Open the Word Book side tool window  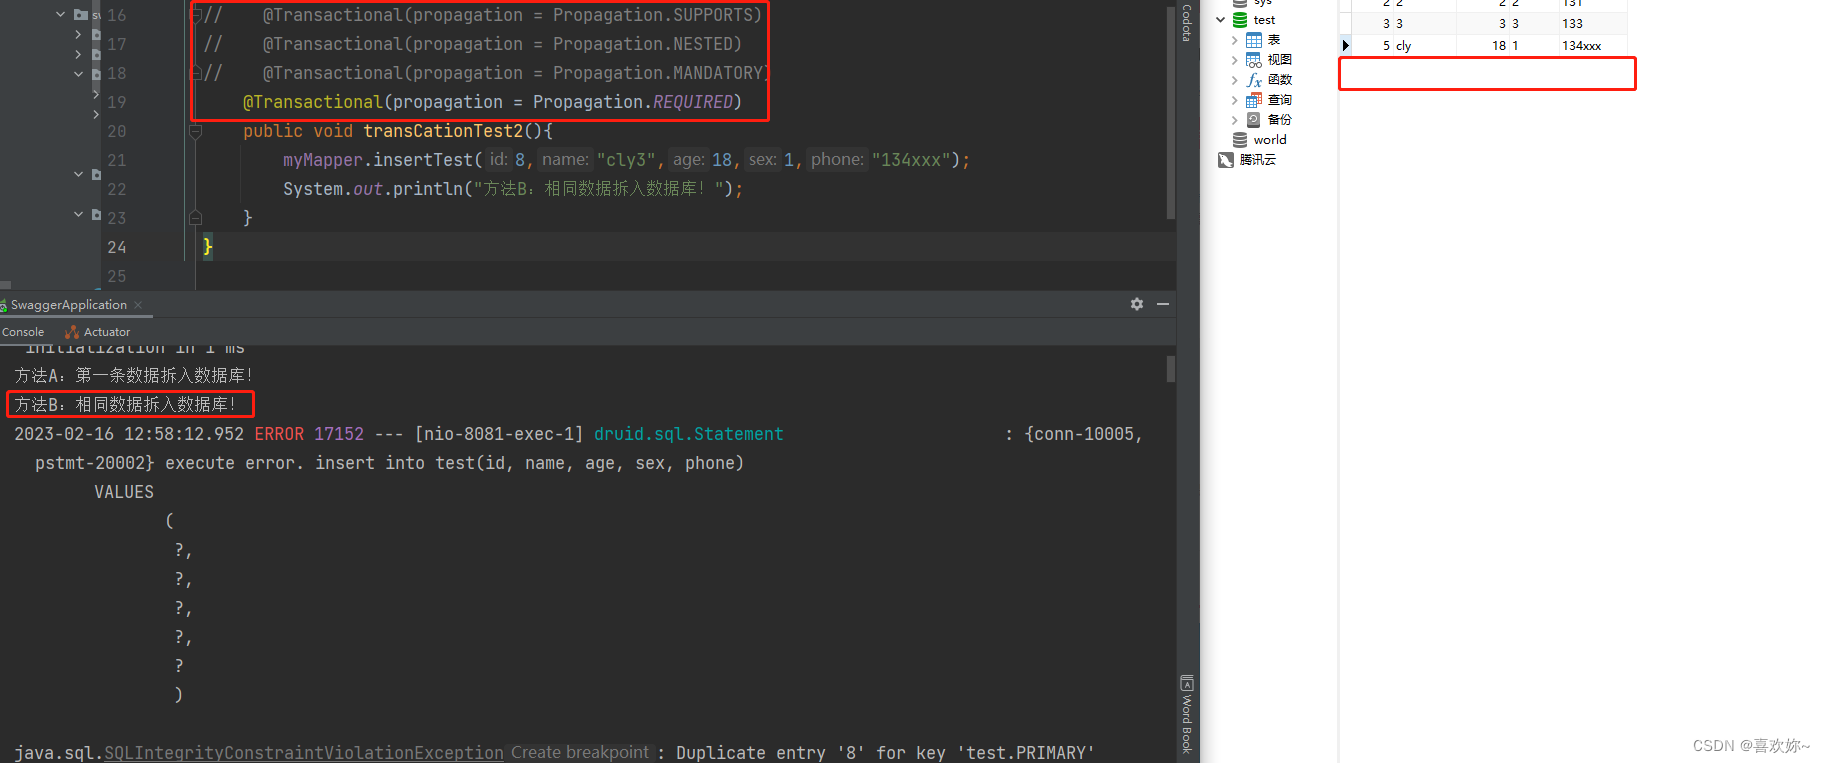coord(1187,715)
